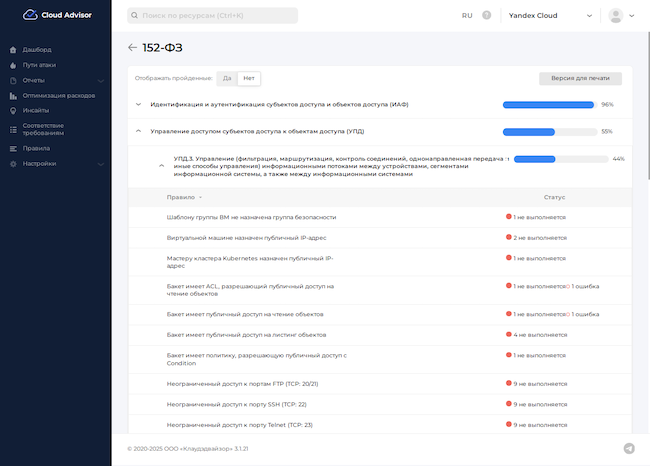Expand the Идентификация и аутентификация section

click(137, 104)
